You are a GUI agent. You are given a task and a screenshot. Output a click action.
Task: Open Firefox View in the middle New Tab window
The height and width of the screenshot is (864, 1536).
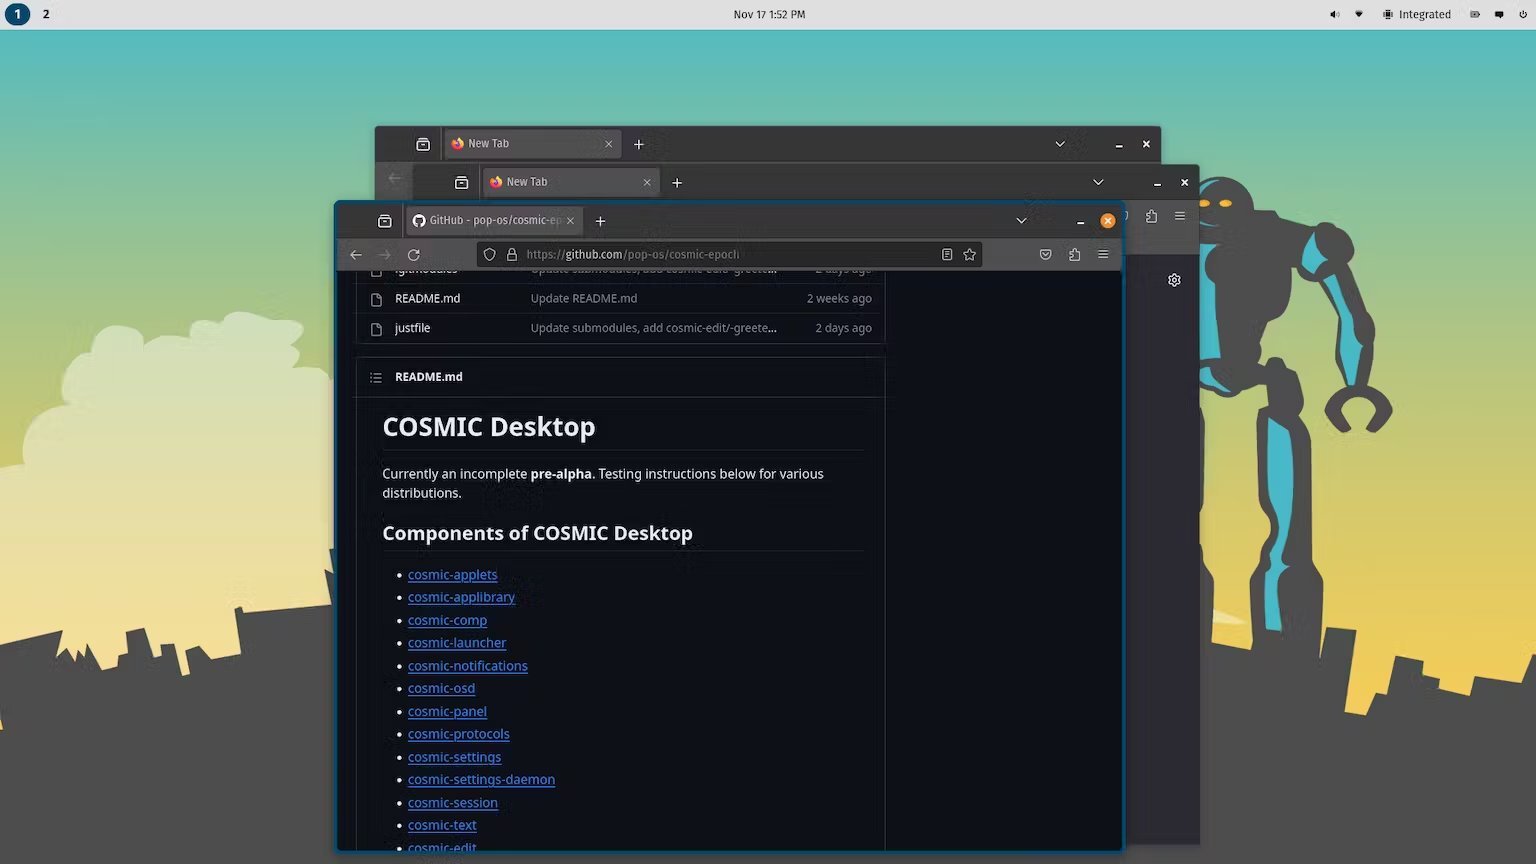tap(461, 183)
